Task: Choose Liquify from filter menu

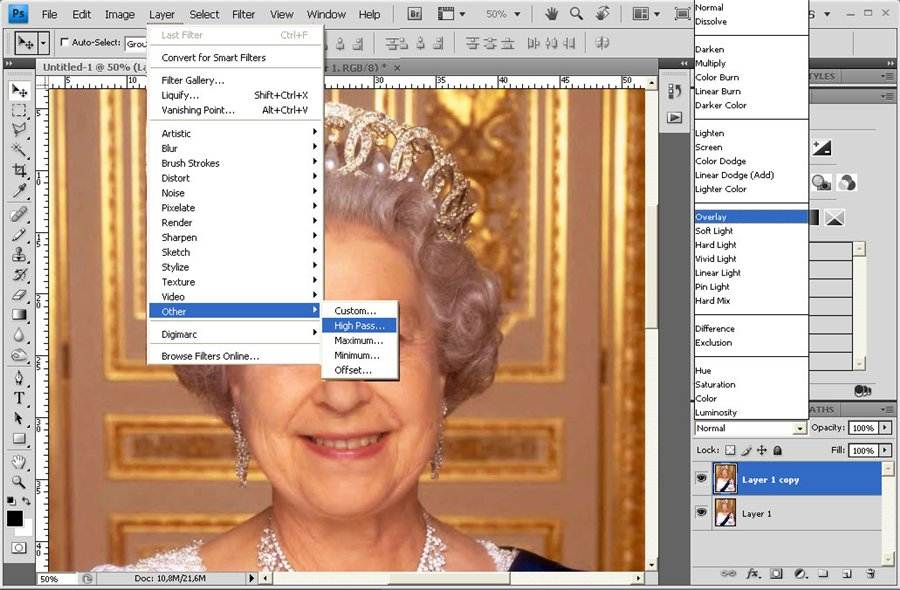Action: (234, 95)
